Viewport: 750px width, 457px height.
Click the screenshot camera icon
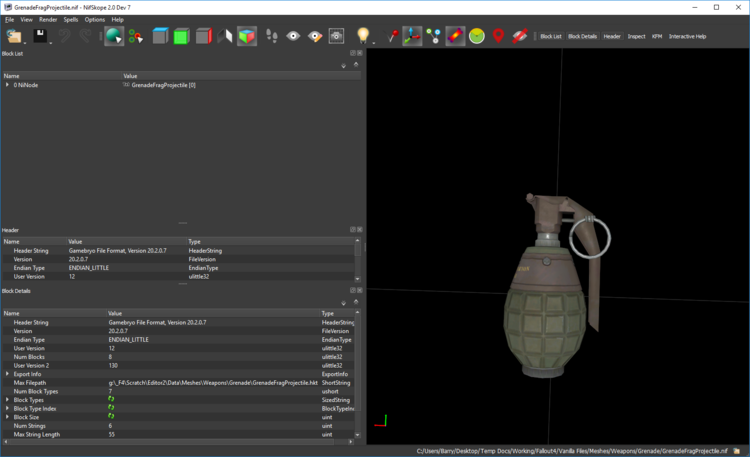pos(336,36)
